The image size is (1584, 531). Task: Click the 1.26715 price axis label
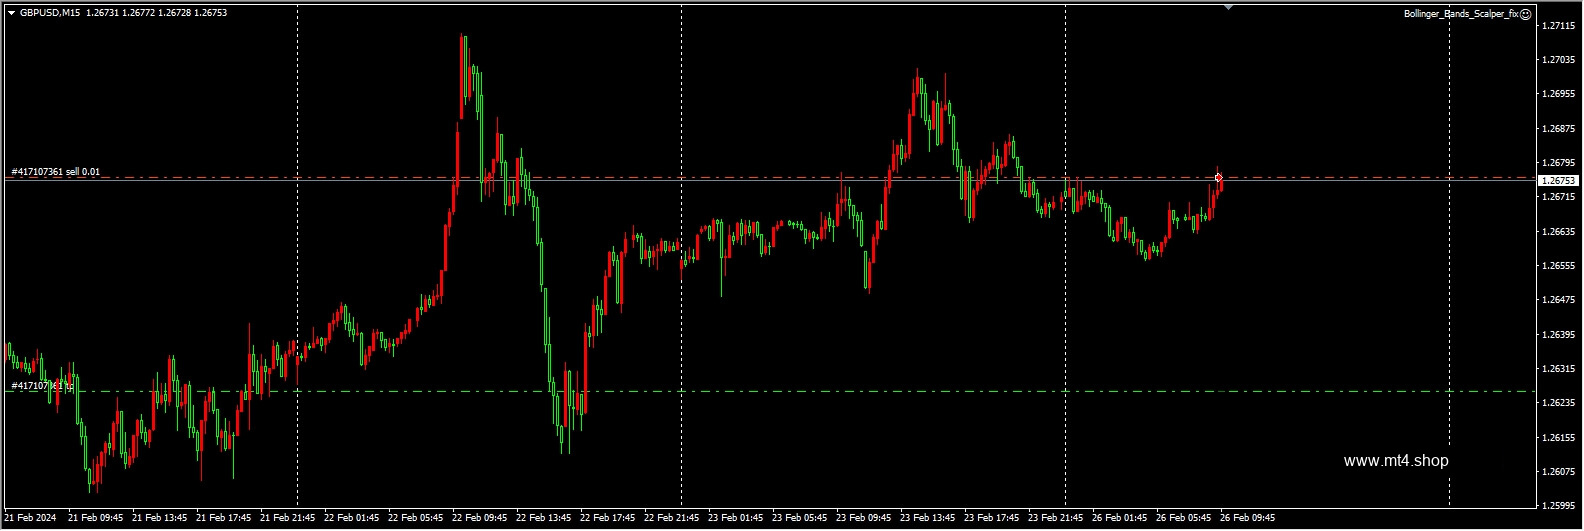[1559, 197]
